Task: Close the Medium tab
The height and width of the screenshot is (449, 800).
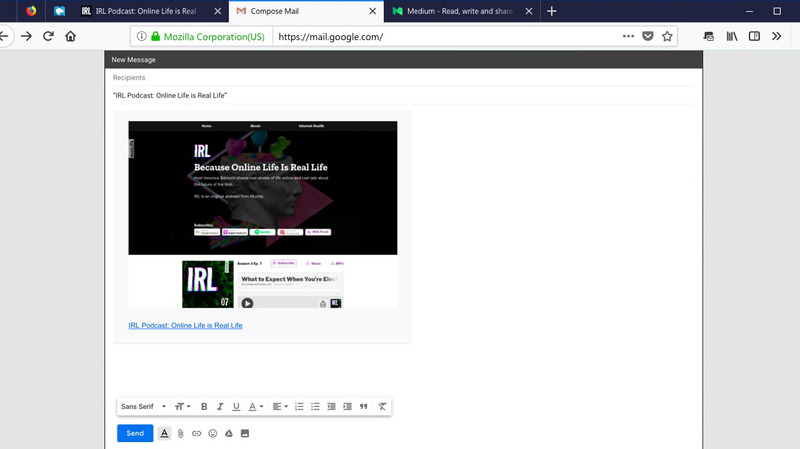Action: (529, 11)
